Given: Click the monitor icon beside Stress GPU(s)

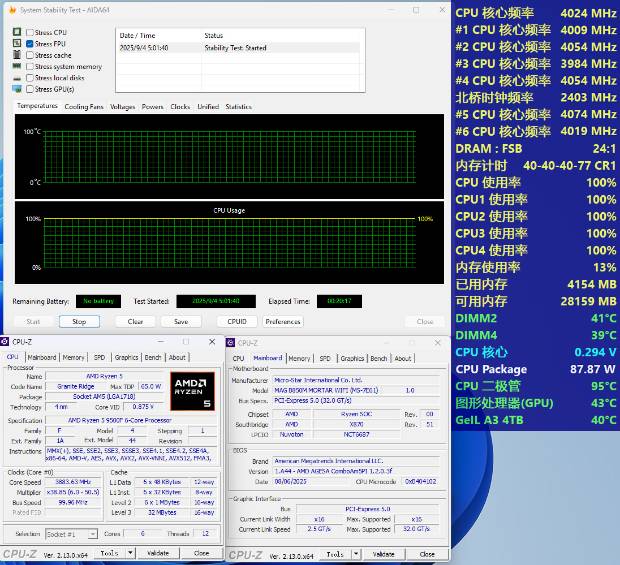Looking at the screenshot, I should pyautogui.click(x=17, y=89).
